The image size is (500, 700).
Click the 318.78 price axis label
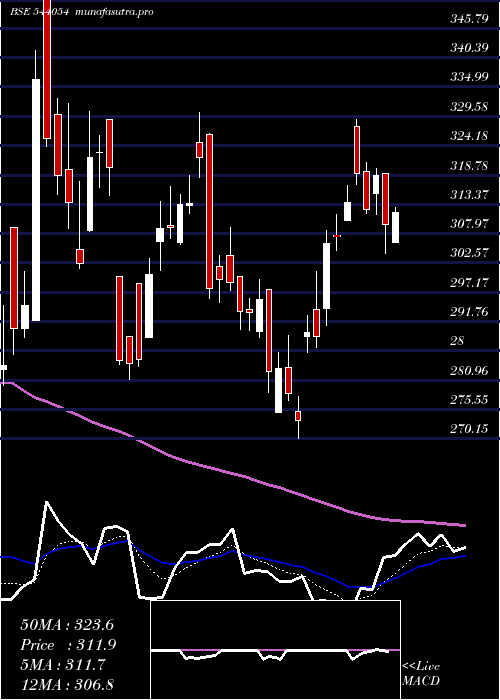[x=469, y=166]
